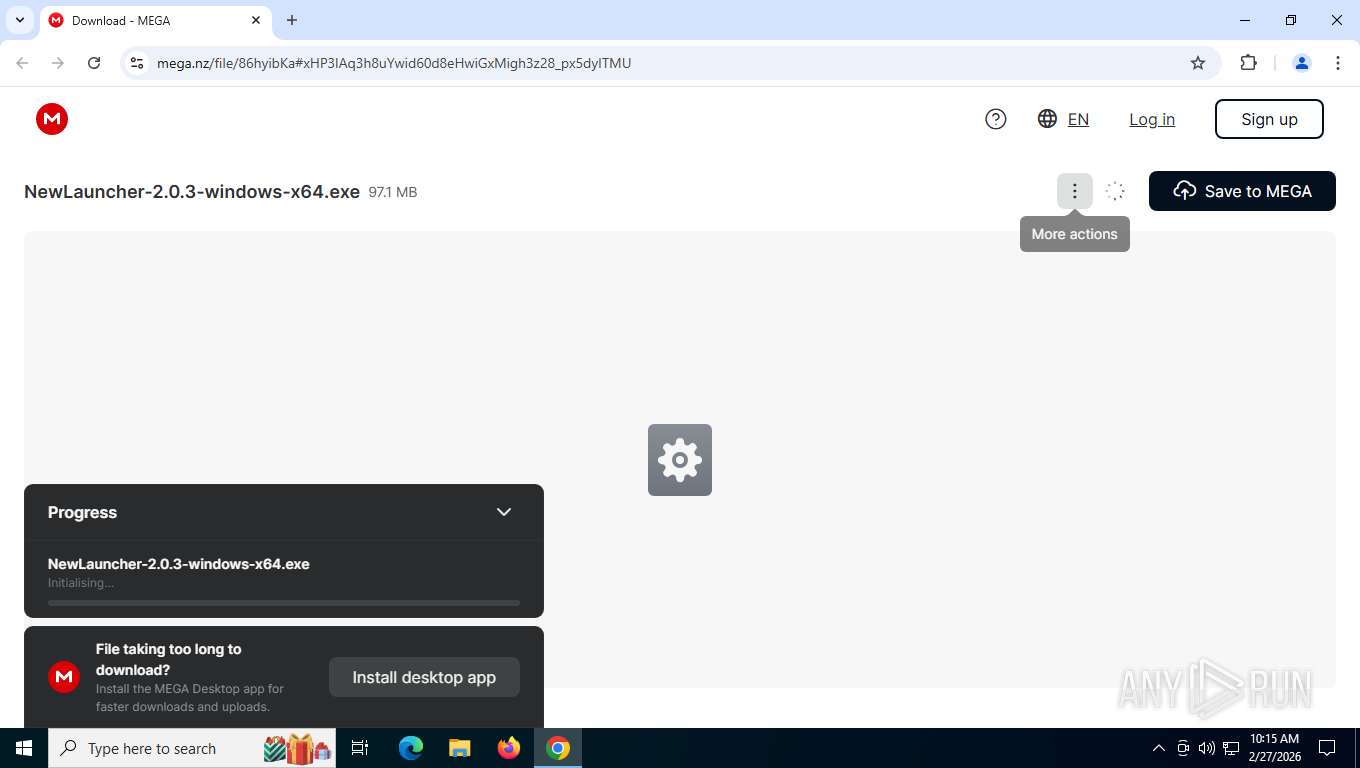The image size is (1360, 768).
Task: Click the Initialising... status text
Action: 81,583
